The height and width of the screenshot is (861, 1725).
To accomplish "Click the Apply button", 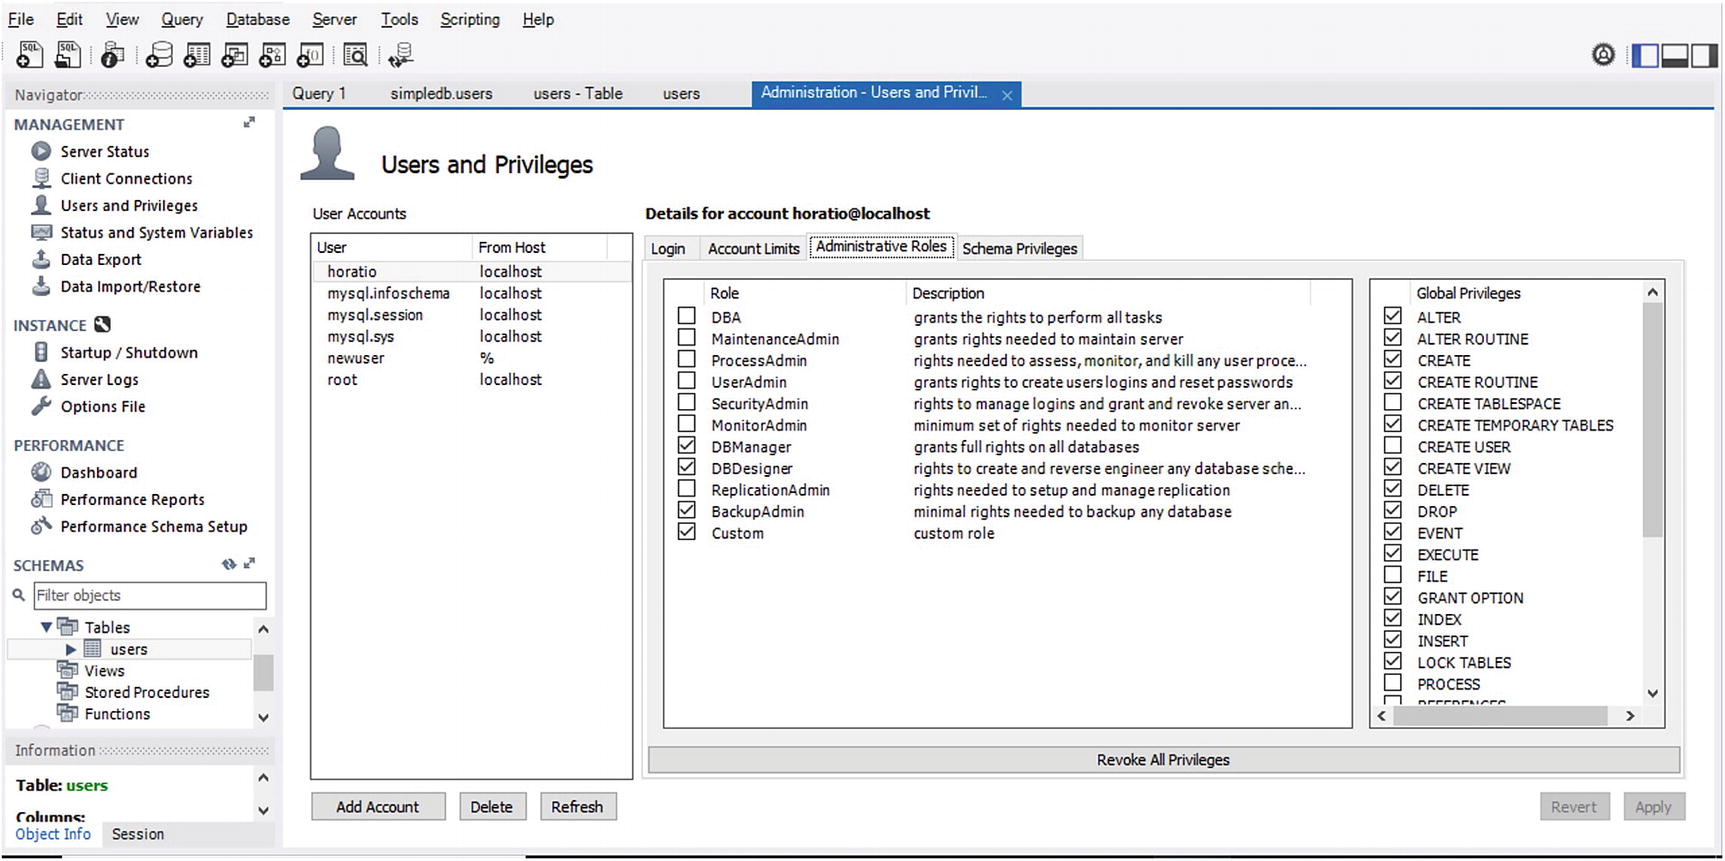I will click(1653, 807).
